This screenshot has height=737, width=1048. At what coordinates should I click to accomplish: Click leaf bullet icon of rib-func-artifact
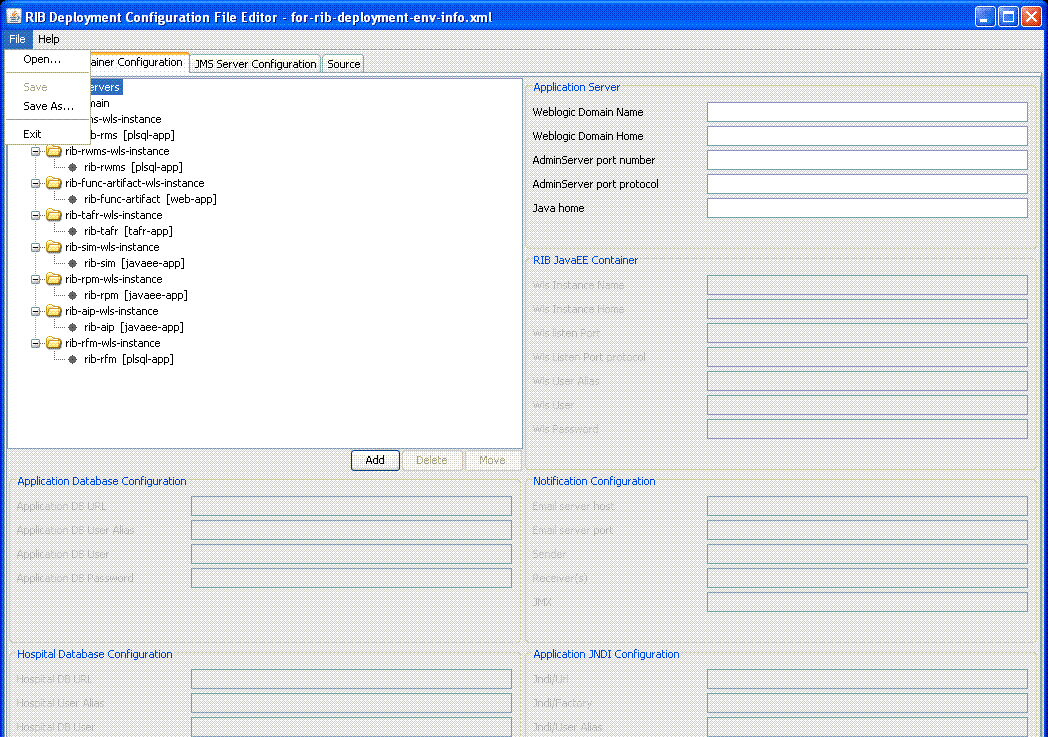(x=73, y=200)
